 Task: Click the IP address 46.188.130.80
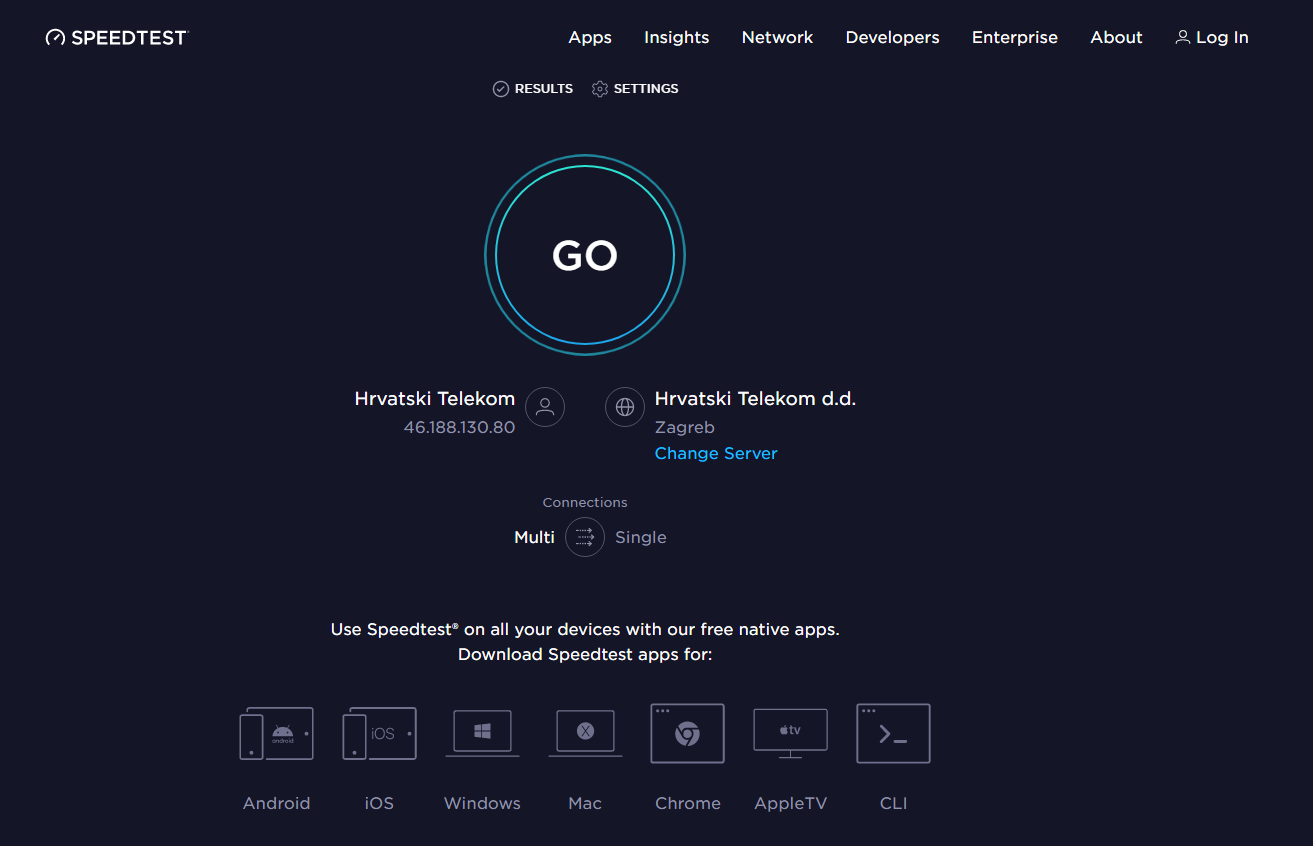pos(459,427)
